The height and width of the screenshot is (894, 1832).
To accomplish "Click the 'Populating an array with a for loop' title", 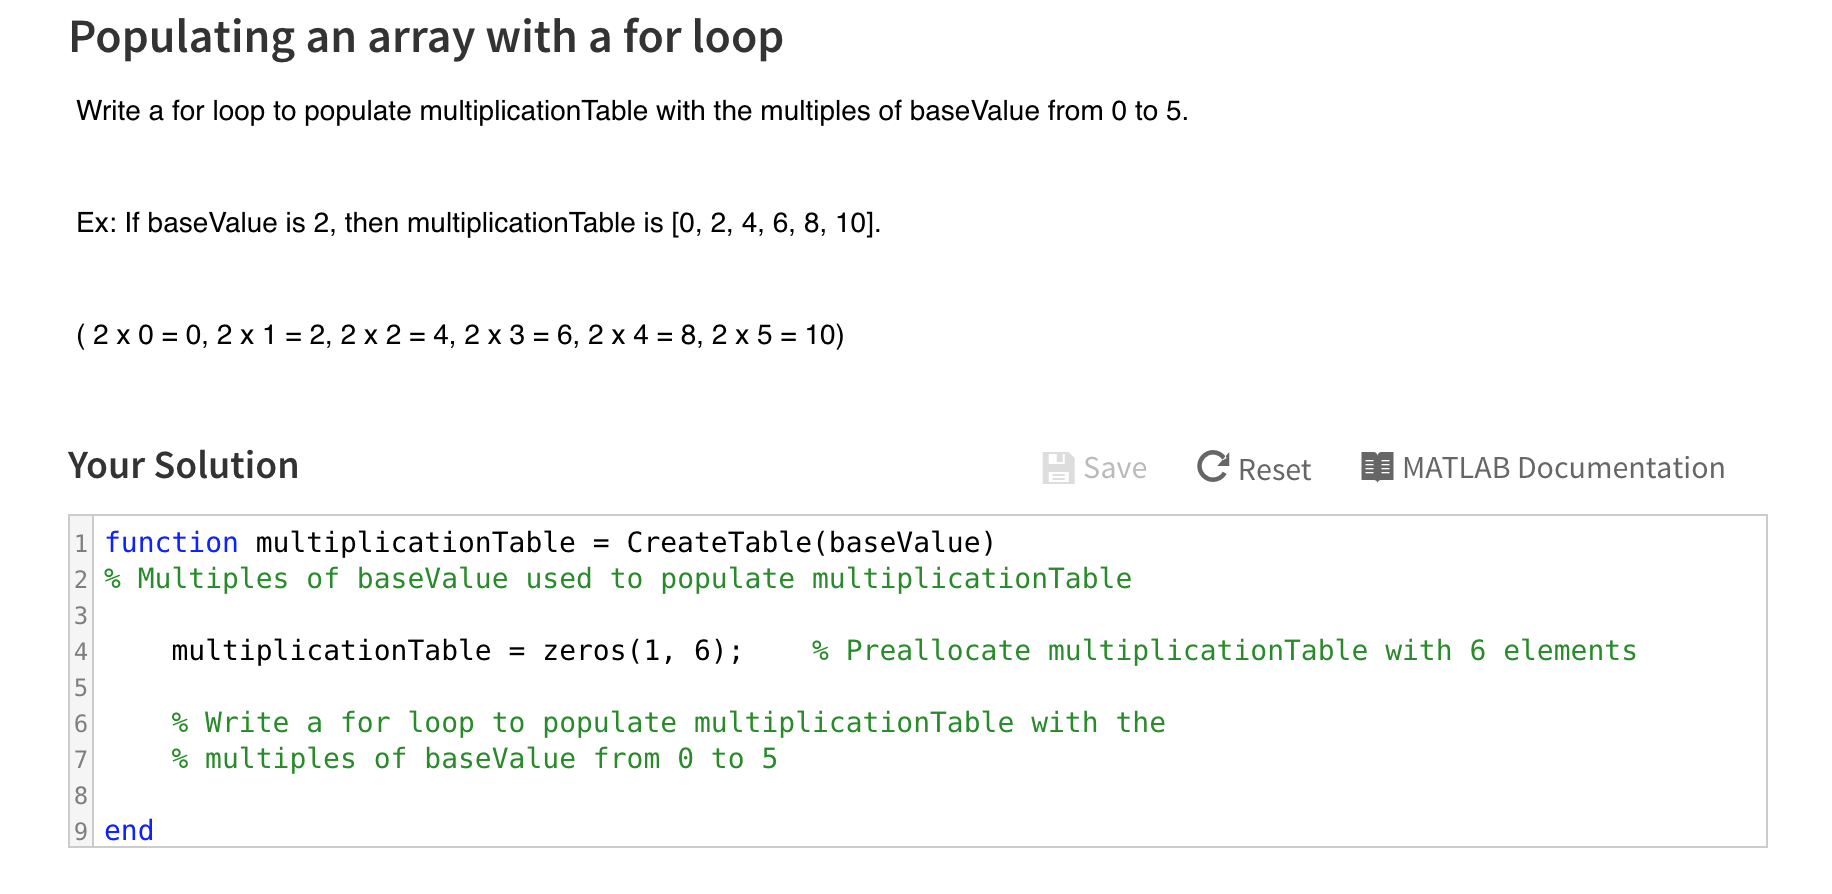I will point(426,38).
